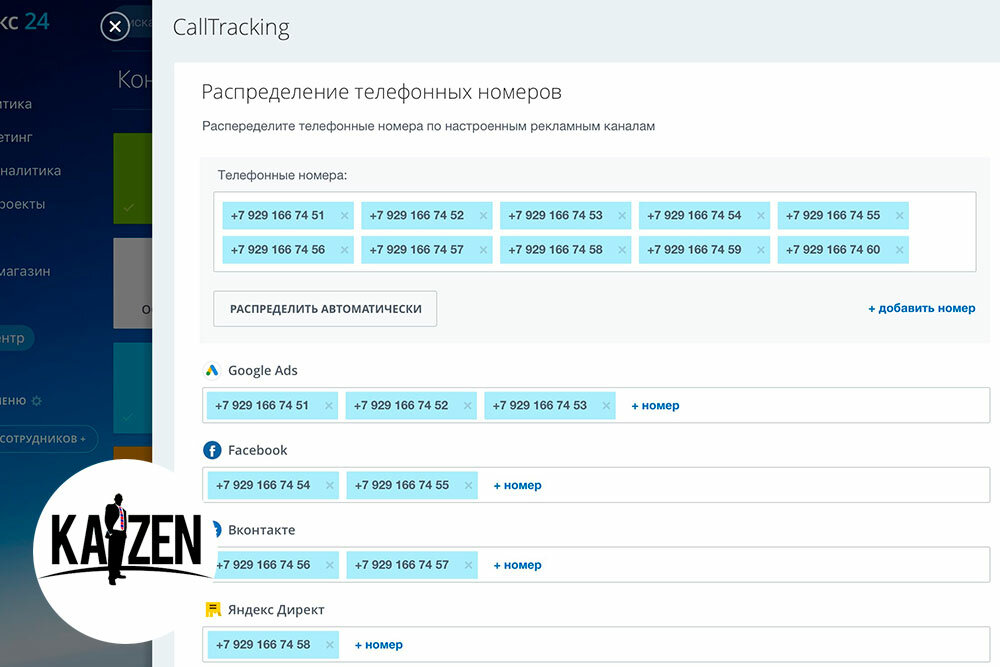Delete number ending 74 59 in top pool
The width and height of the screenshot is (1000, 667).
(761, 250)
